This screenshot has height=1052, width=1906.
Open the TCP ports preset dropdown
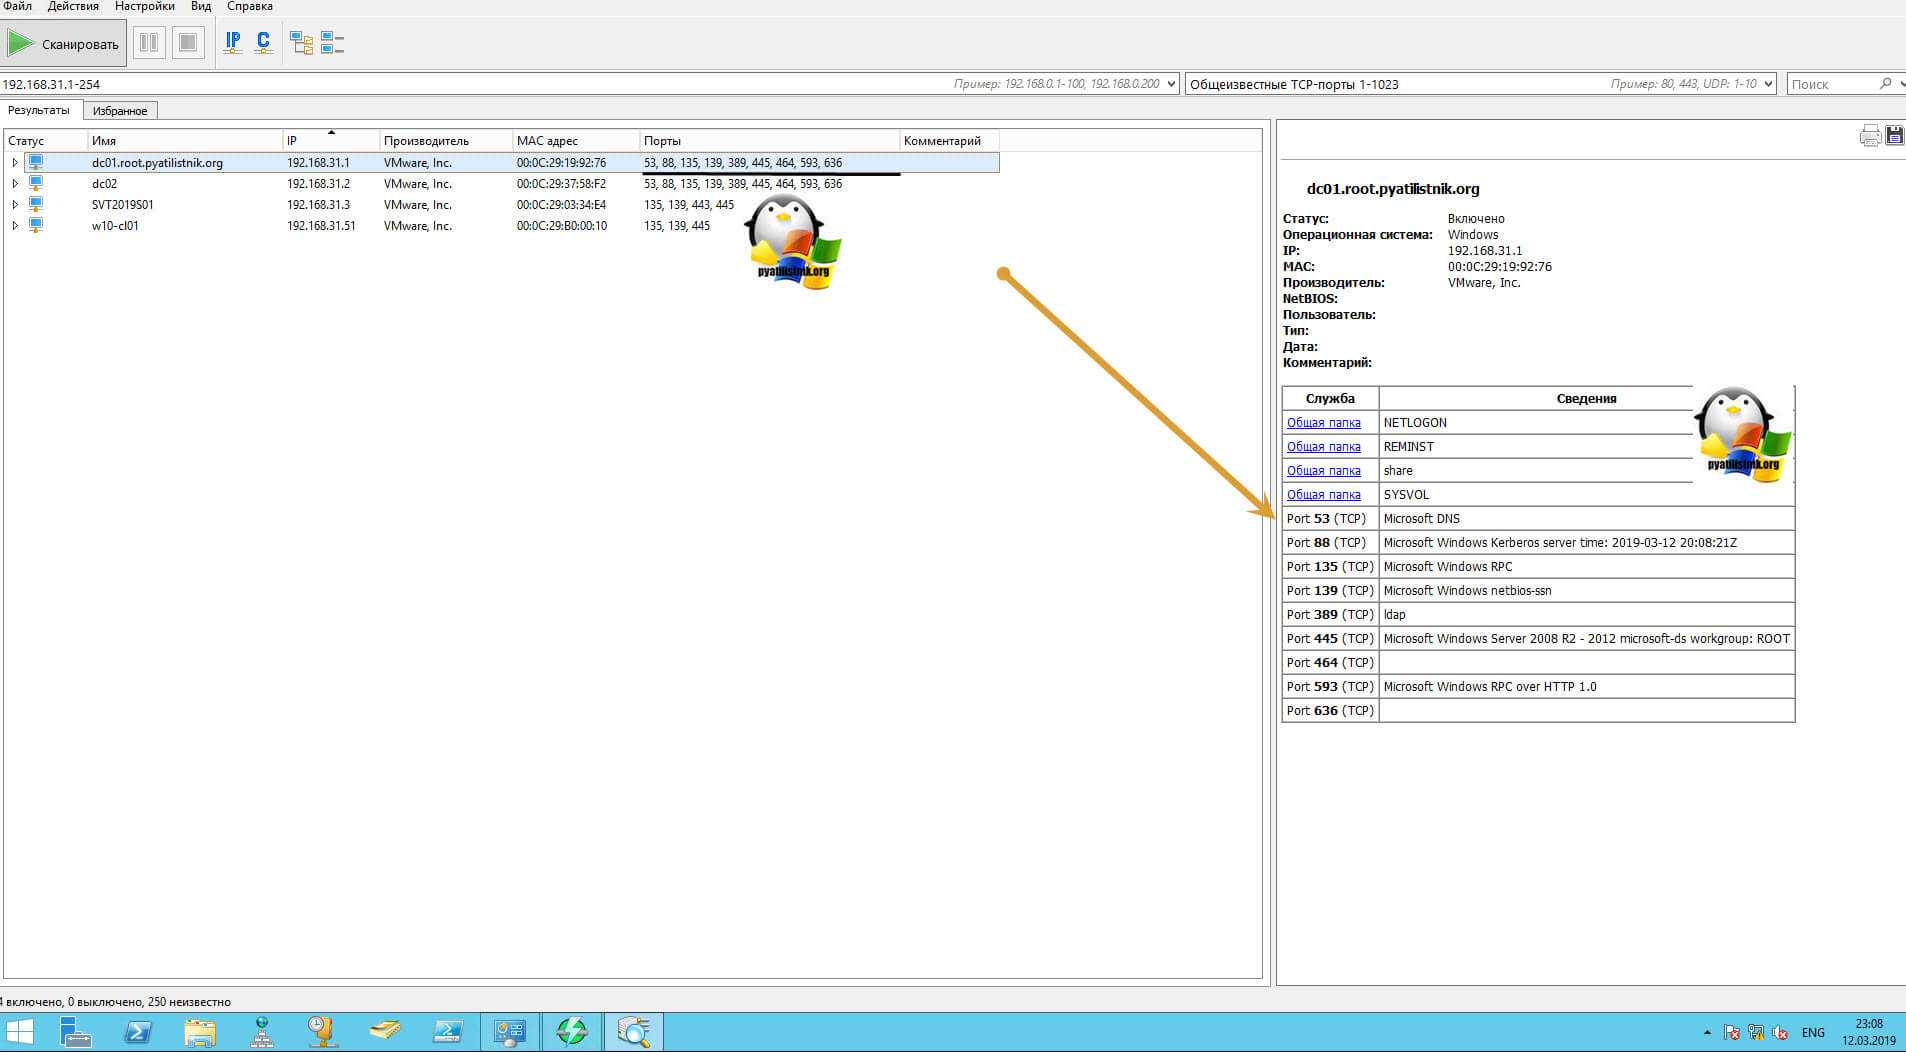click(1768, 84)
